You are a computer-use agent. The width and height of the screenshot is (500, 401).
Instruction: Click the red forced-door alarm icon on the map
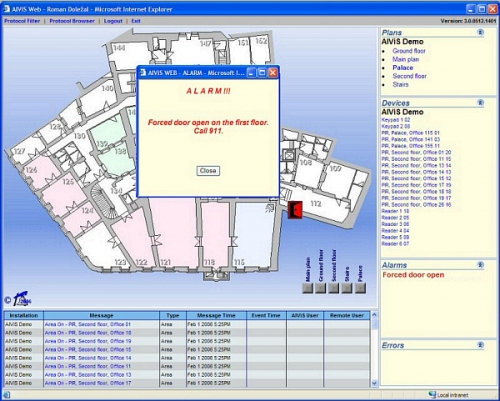(x=295, y=210)
